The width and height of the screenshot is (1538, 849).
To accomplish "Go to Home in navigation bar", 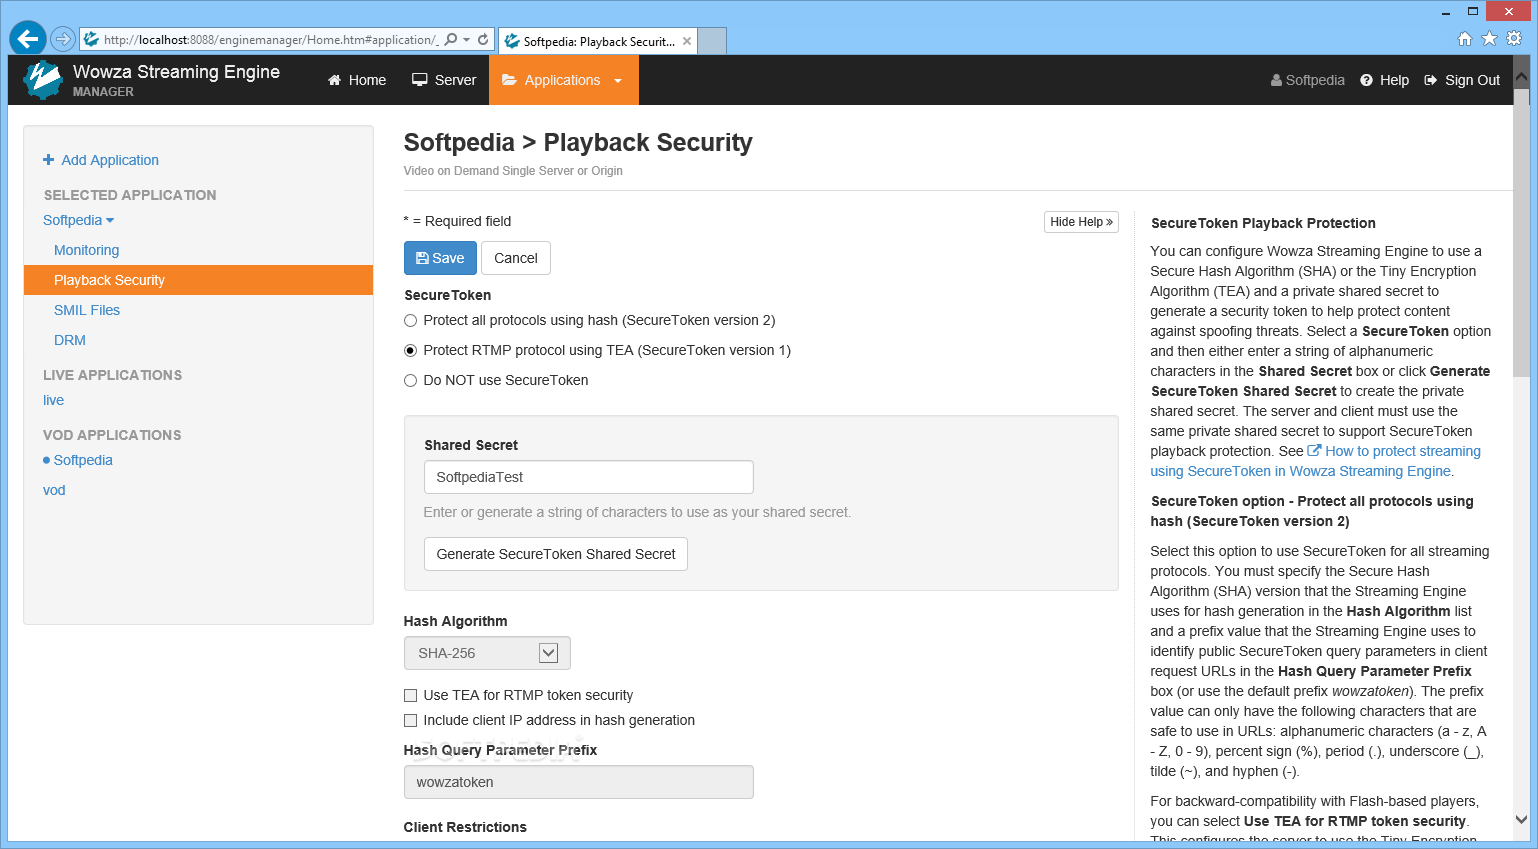I will coord(357,80).
